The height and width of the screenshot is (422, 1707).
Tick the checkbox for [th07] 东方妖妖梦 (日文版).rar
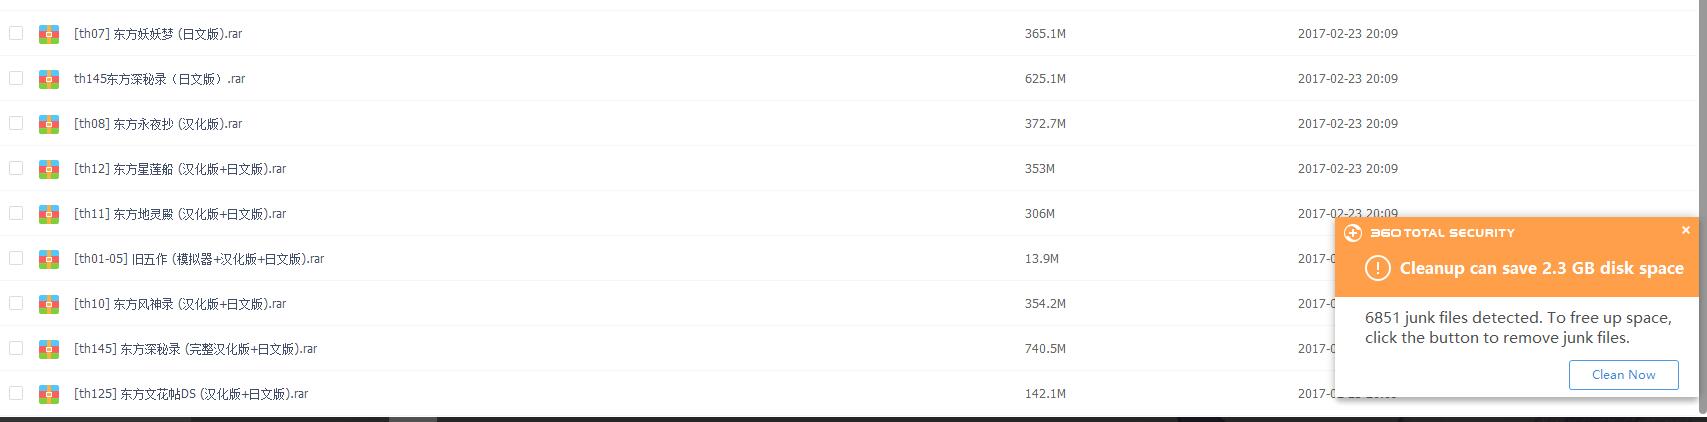click(x=16, y=33)
